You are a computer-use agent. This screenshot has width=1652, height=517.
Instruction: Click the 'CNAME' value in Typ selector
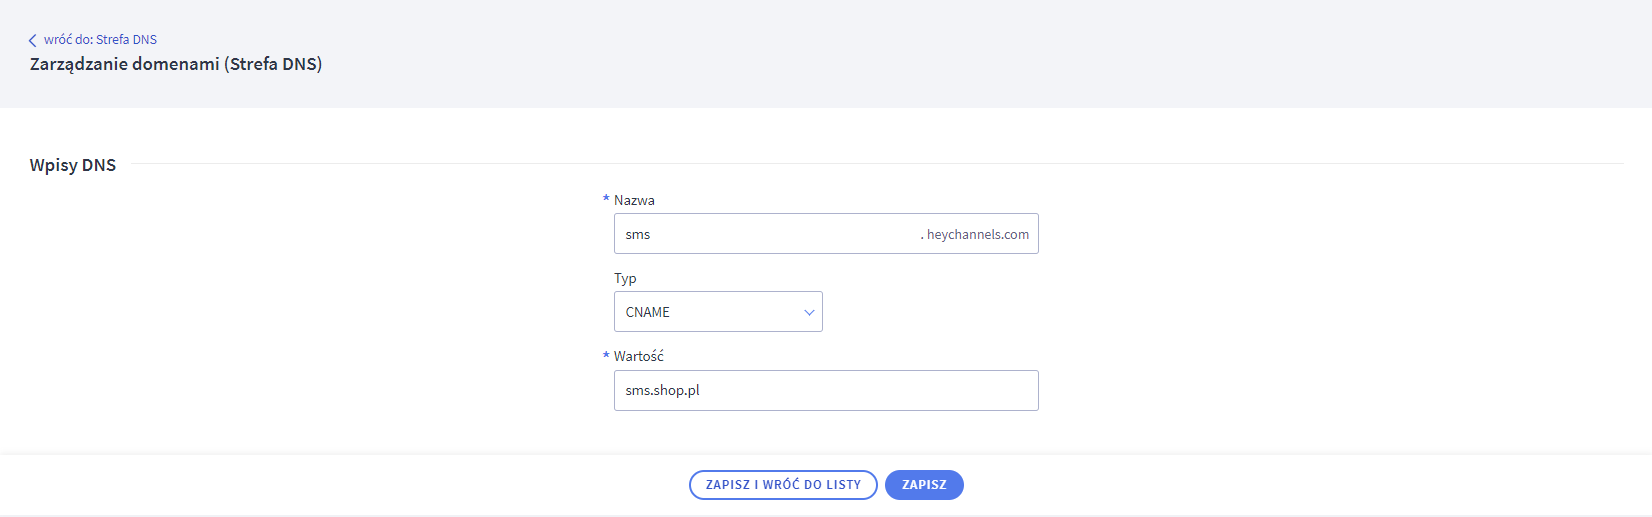tap(648, 312)
